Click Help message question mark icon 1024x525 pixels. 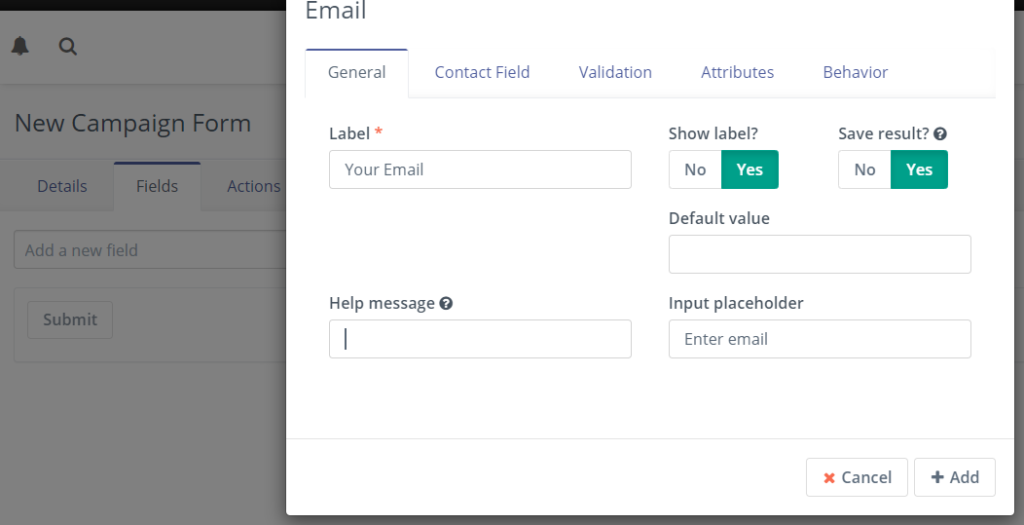coord(446,303)
